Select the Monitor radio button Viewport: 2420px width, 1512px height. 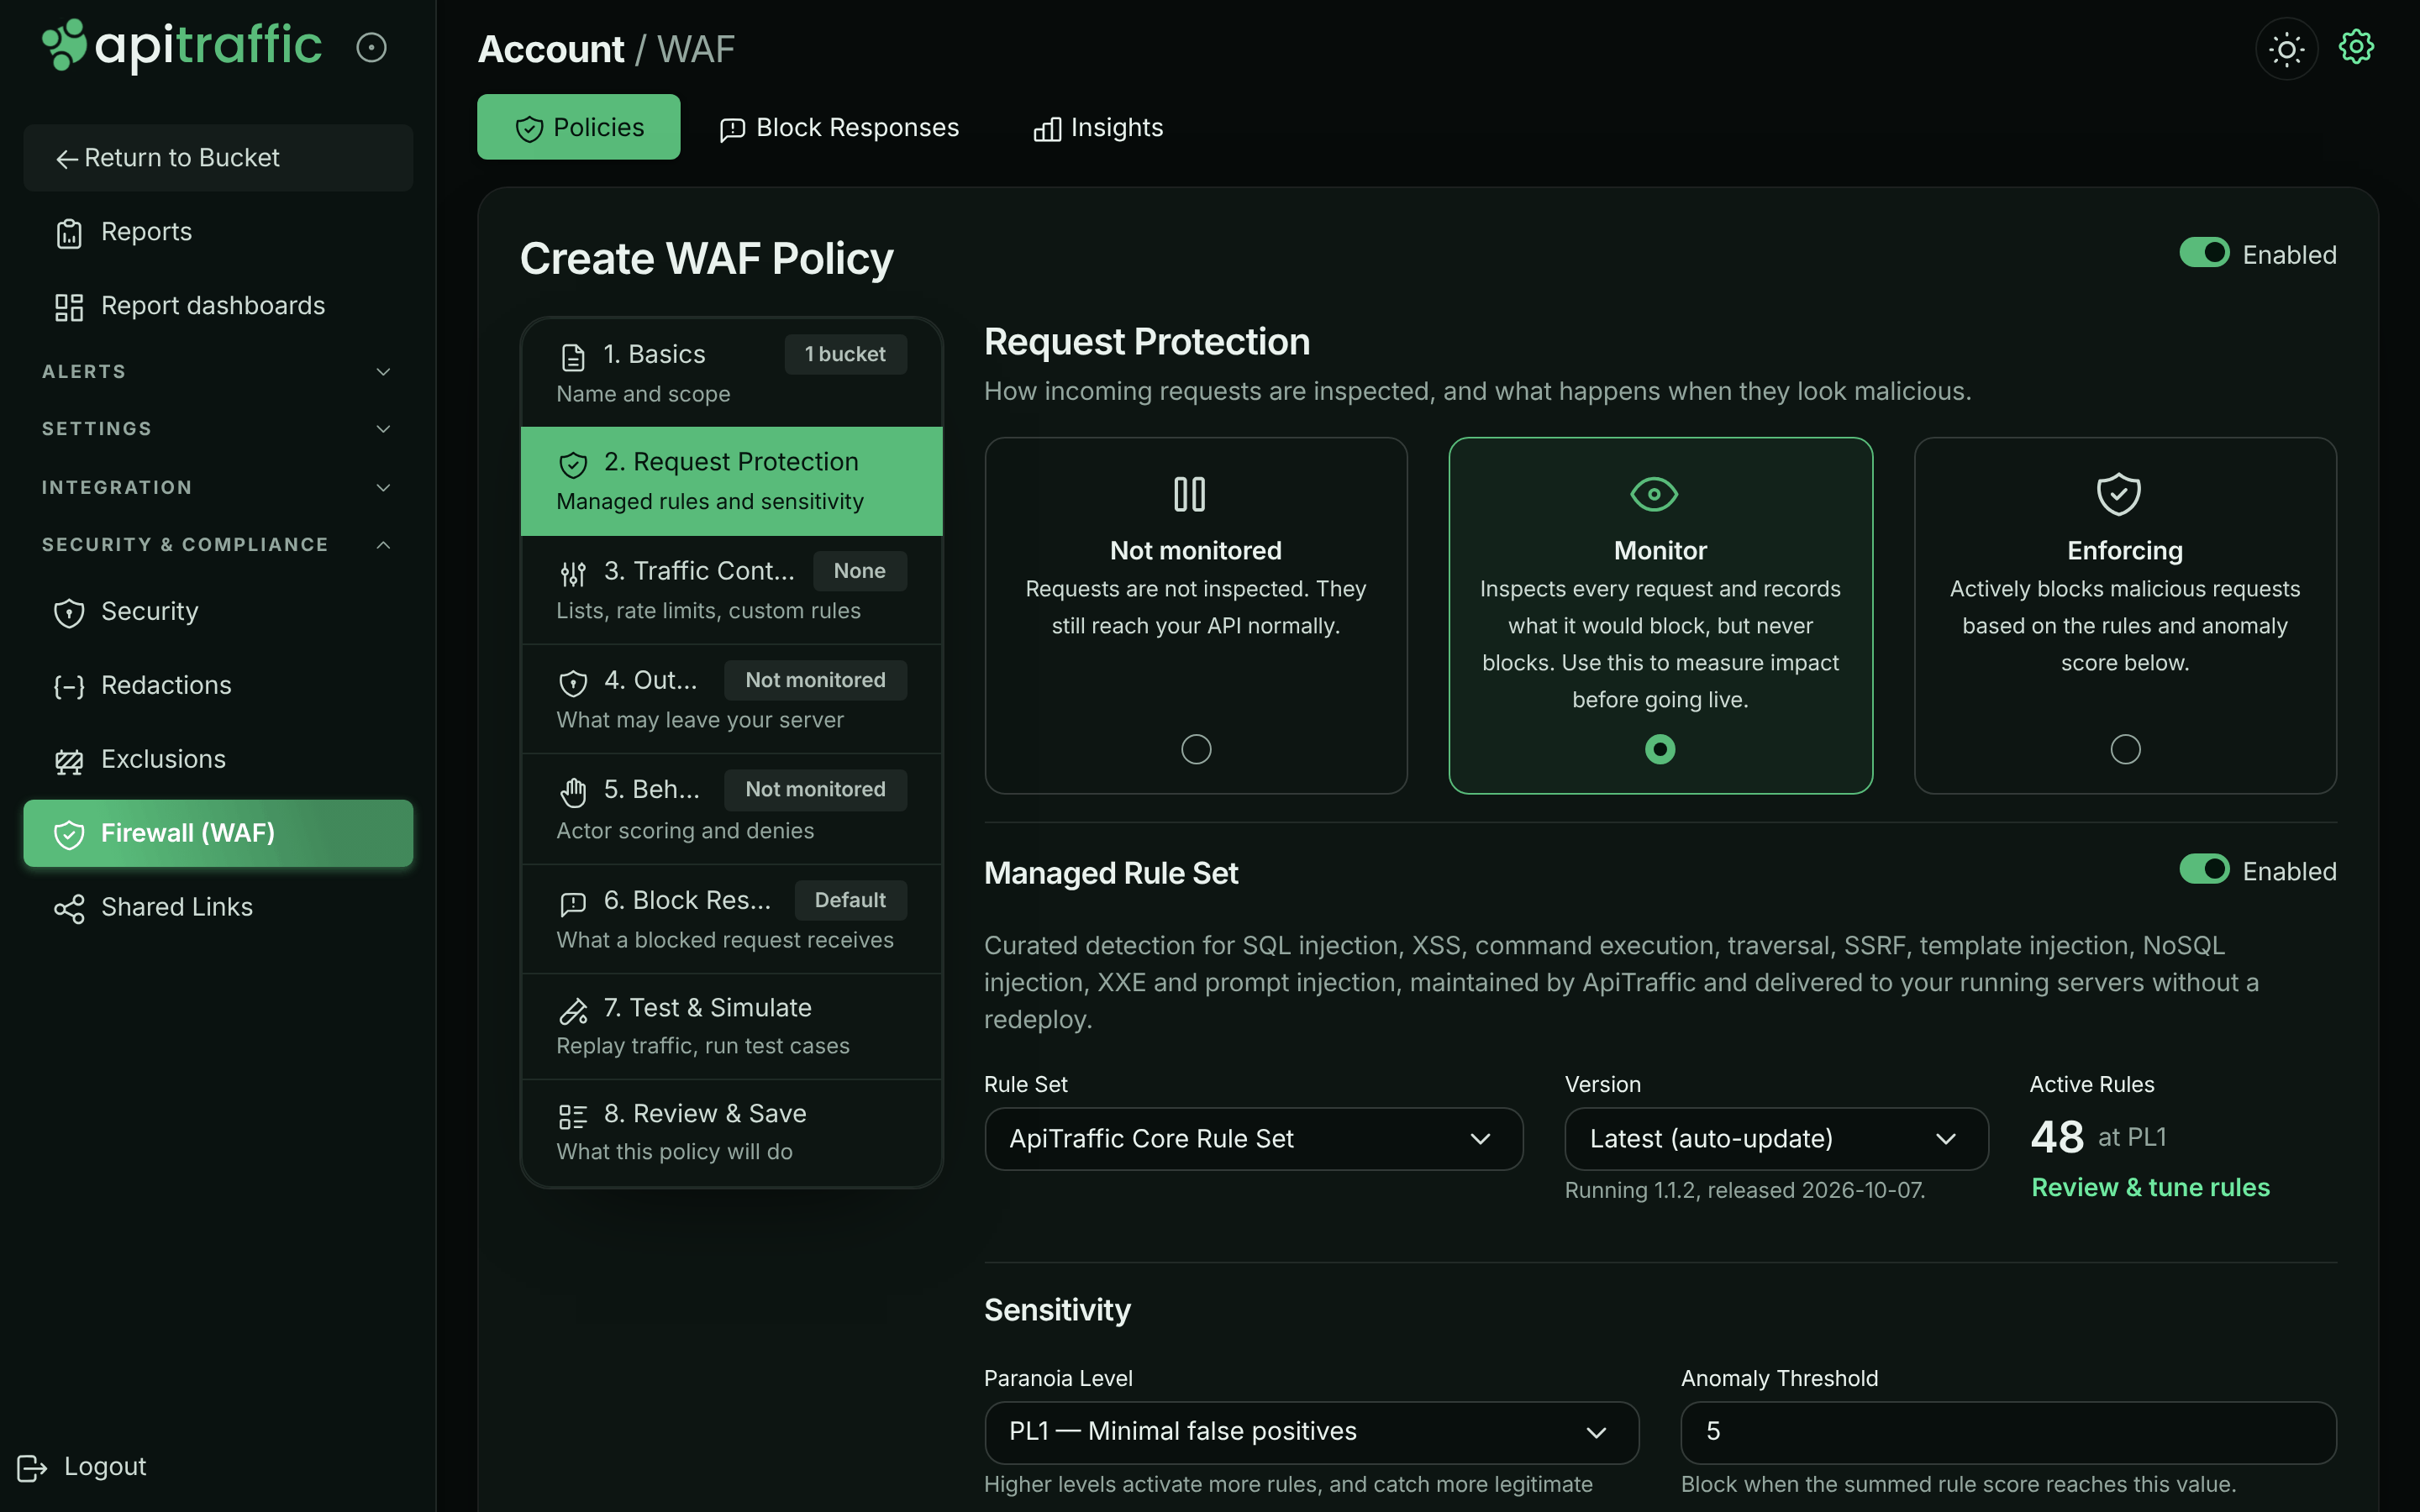1660,749
